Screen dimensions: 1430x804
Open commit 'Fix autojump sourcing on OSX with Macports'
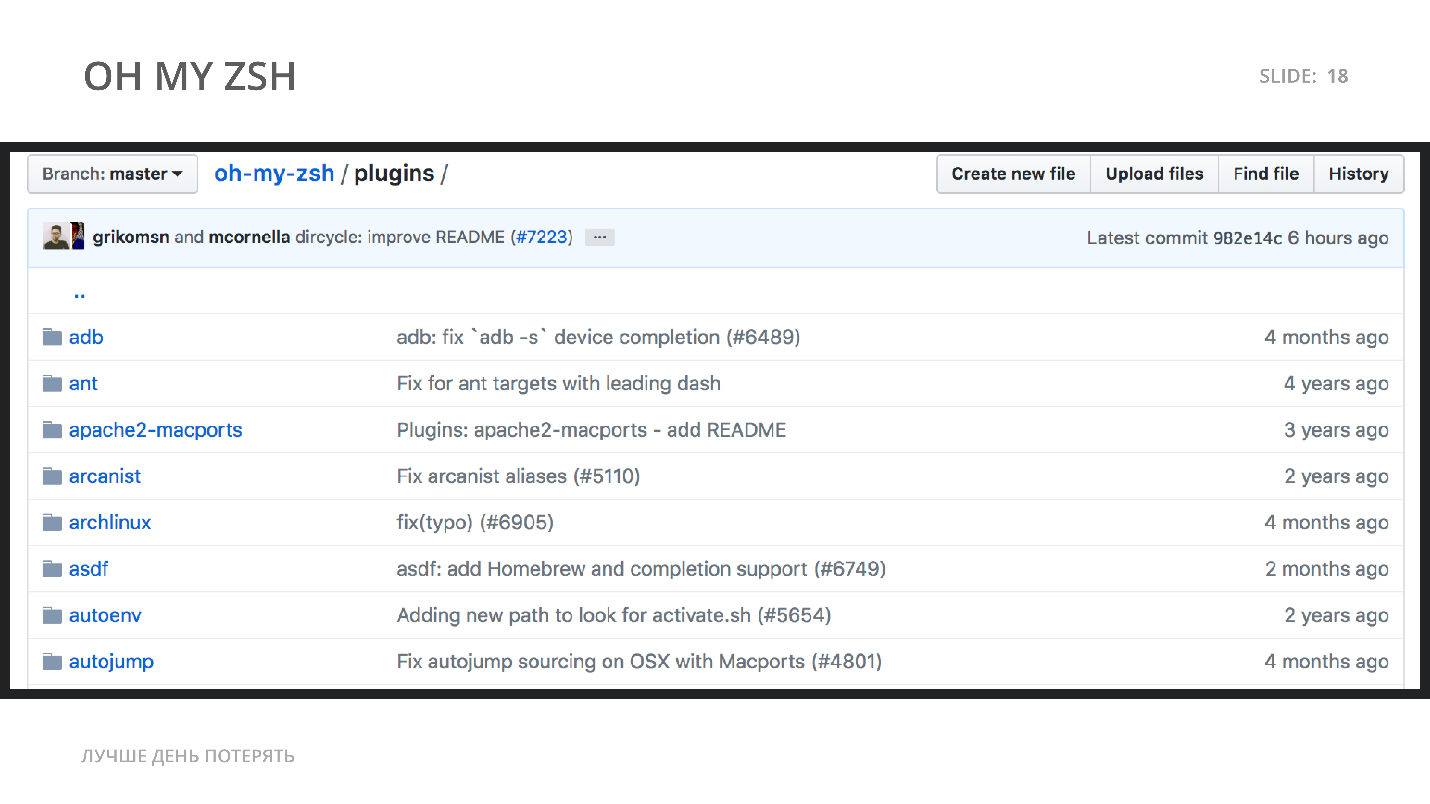click(639, 661)
